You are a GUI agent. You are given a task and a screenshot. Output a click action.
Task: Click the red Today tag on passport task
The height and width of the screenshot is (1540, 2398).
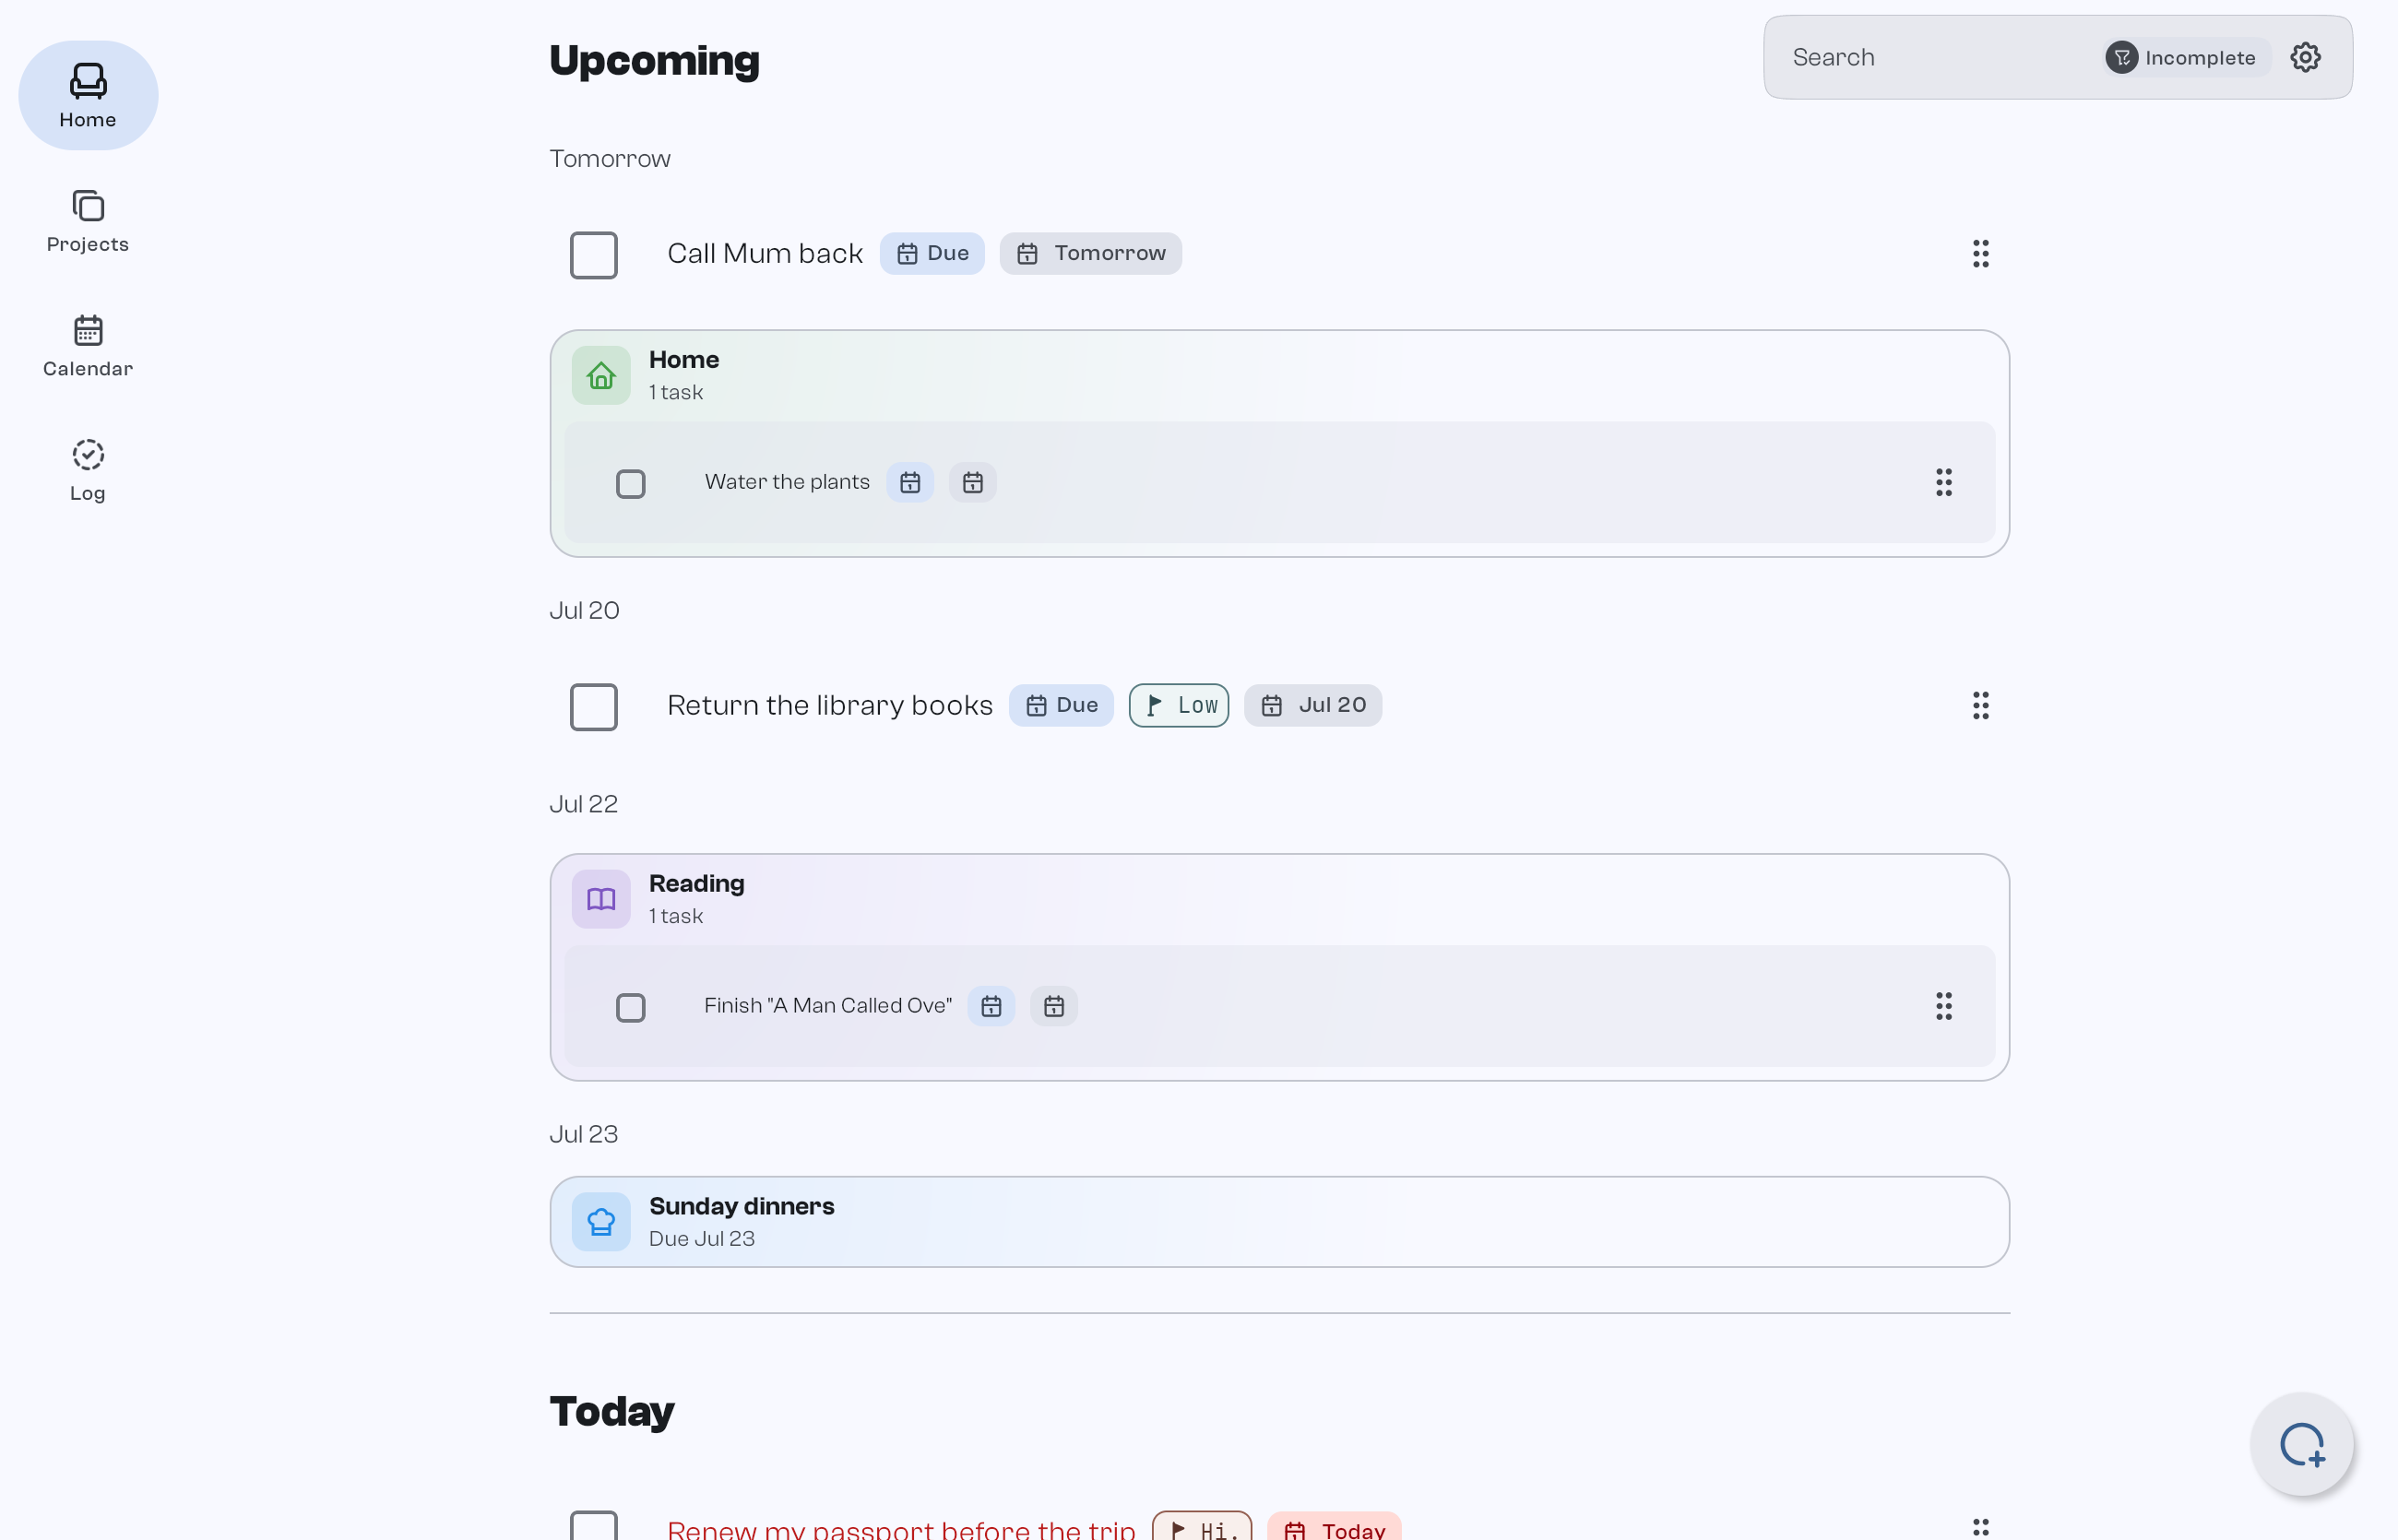click(1334, 1526)
